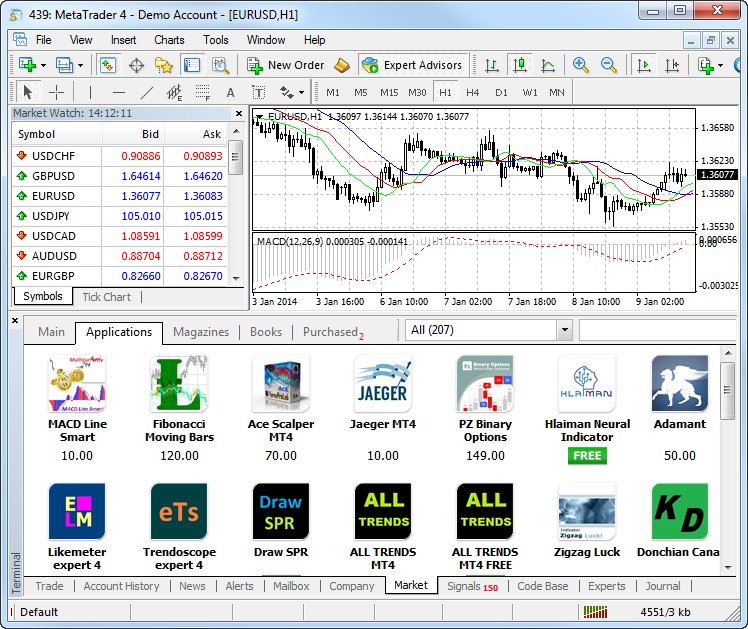
Task: Toggle the H4 timeframe button
Action: pyautogui.click(x=472, y=92)
